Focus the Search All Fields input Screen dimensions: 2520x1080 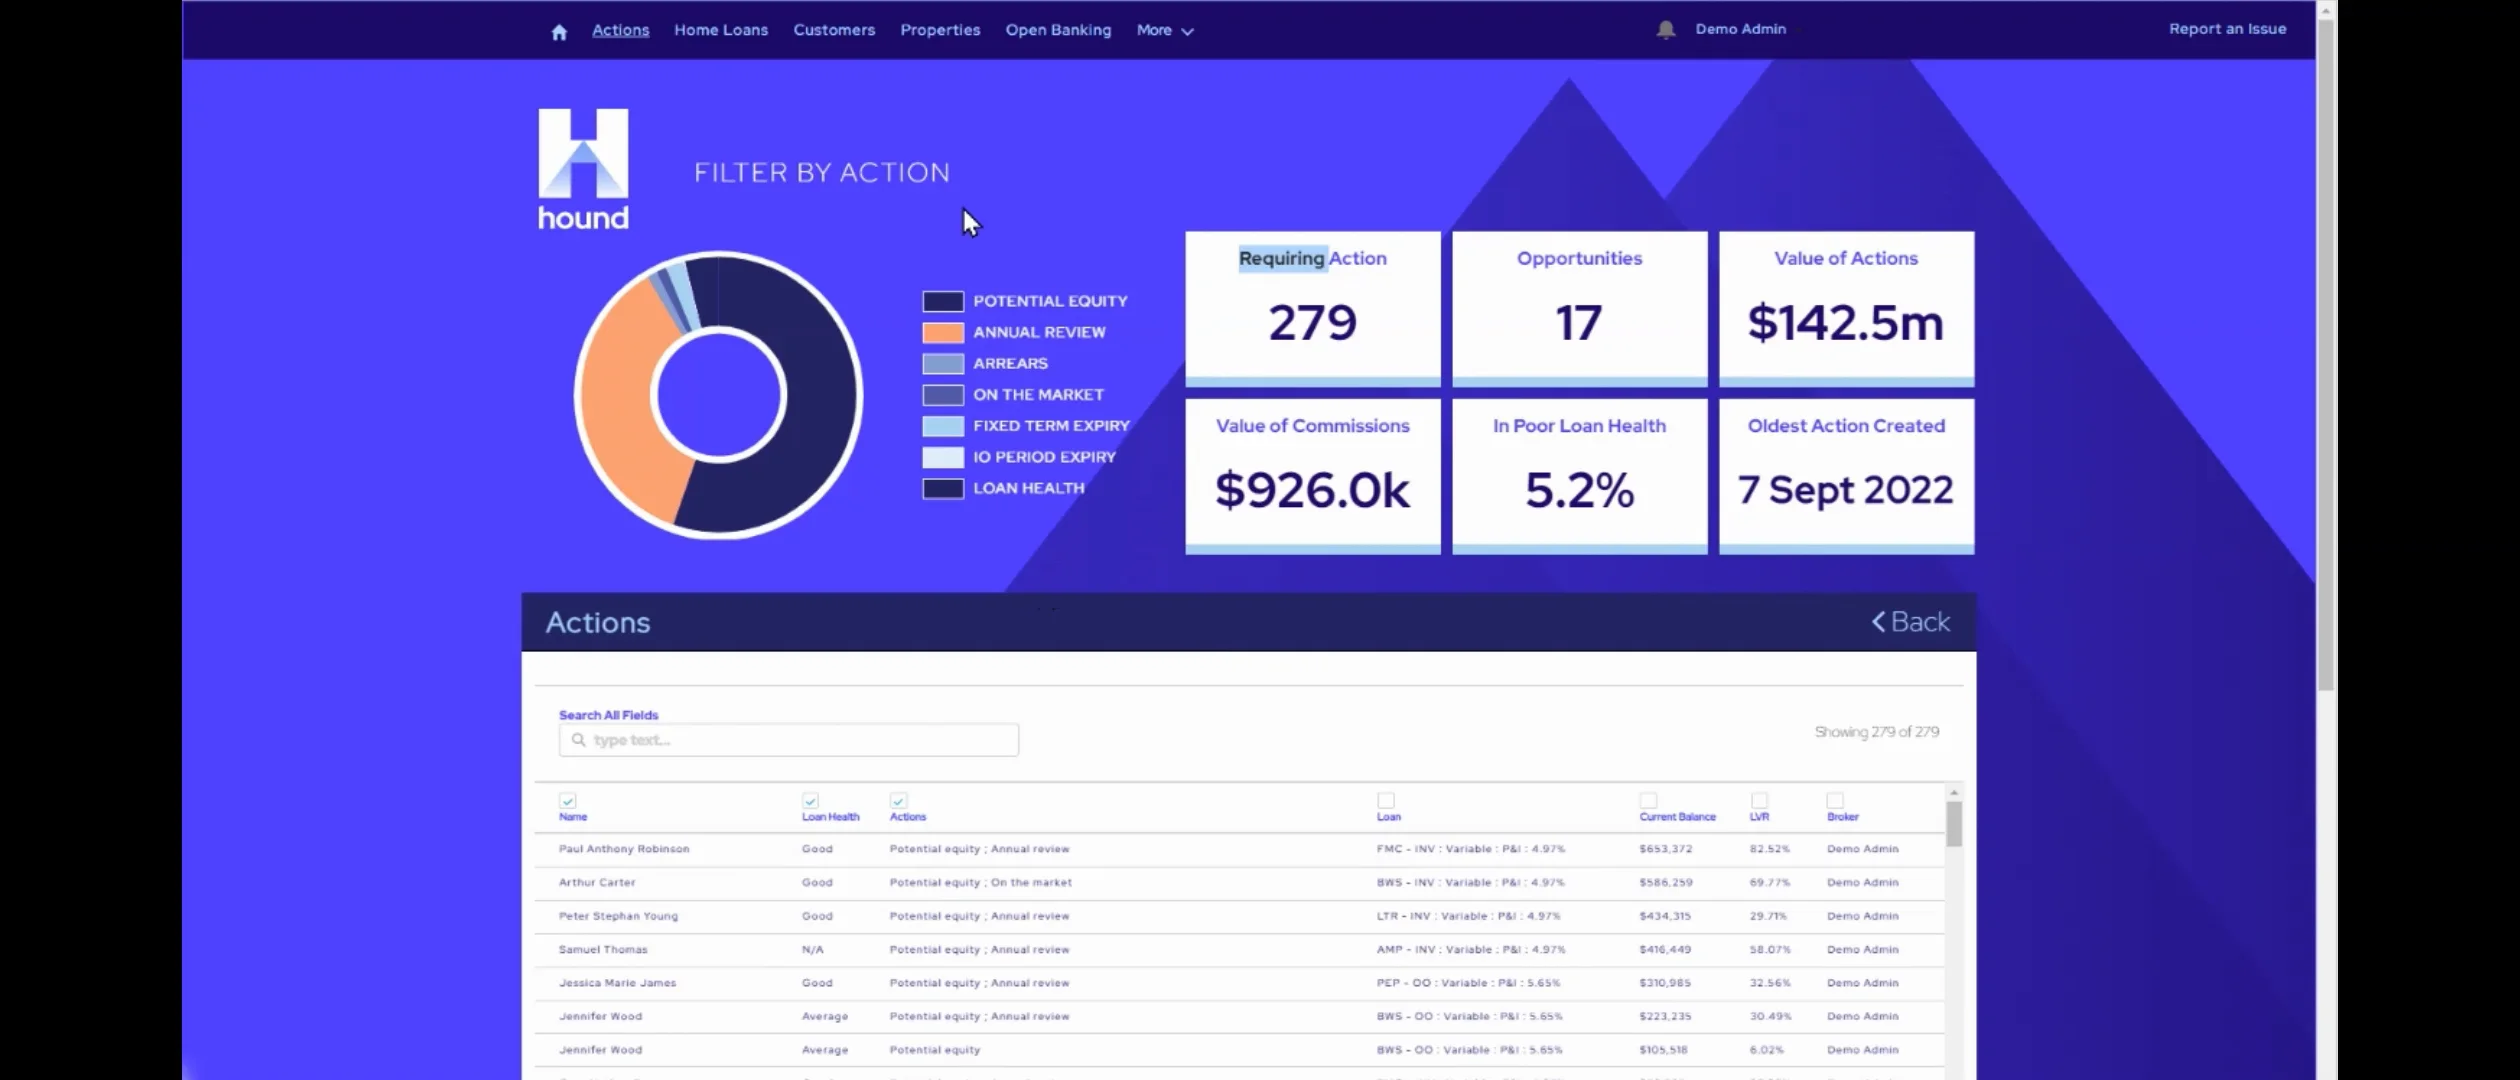pyautogui.click(x=788, y=740)
